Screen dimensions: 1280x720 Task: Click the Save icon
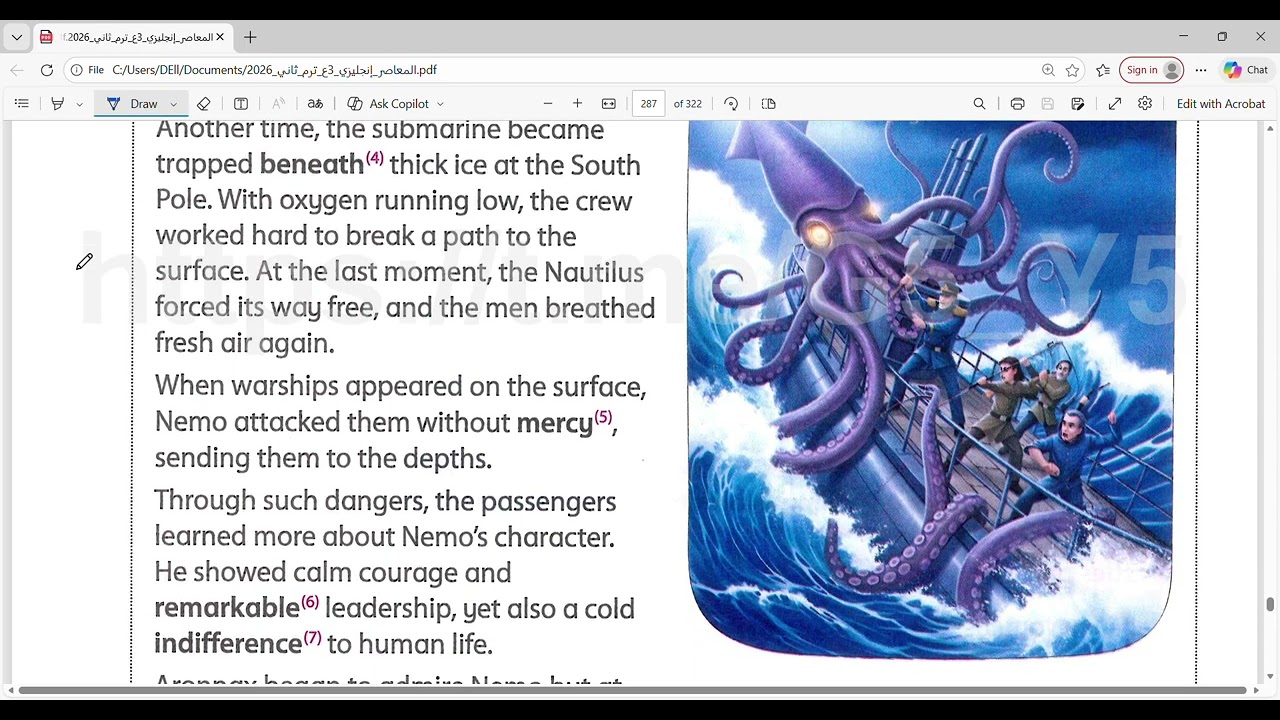[x=1047, y=104]
